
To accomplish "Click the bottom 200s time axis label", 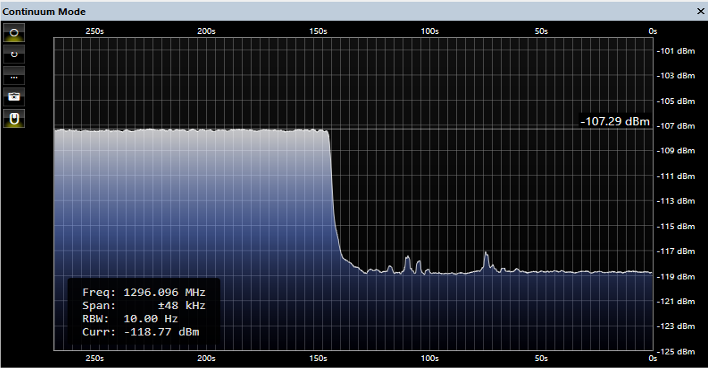I will coord(206,358).
